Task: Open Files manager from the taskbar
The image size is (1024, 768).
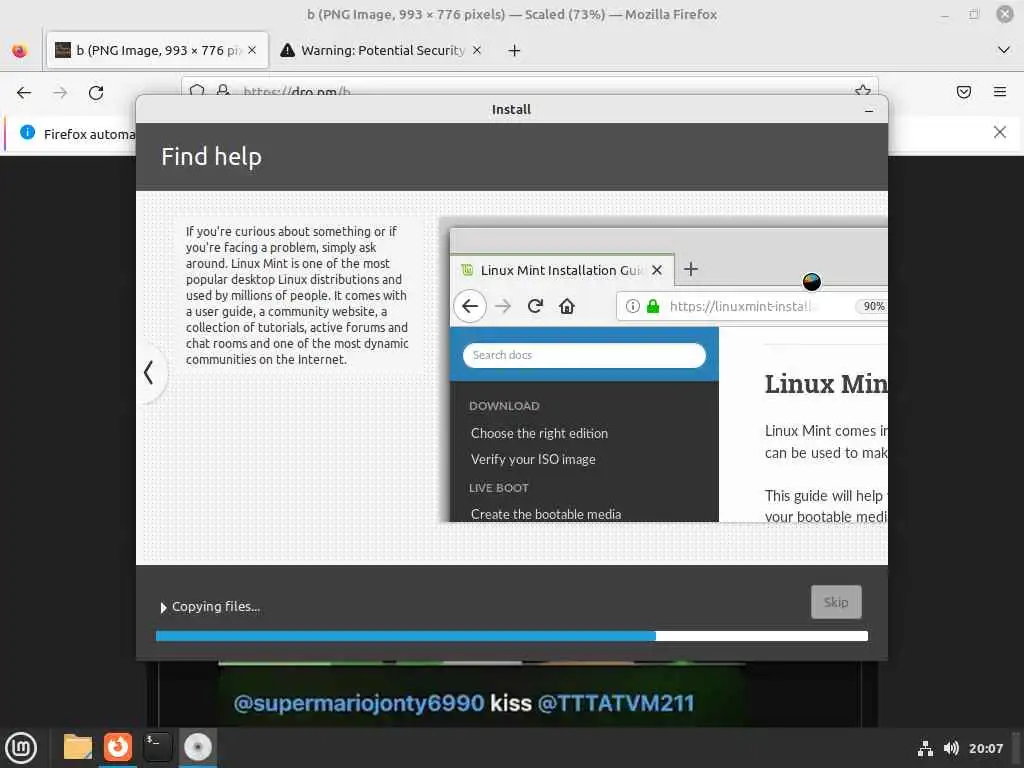Action: coord(78,747)
